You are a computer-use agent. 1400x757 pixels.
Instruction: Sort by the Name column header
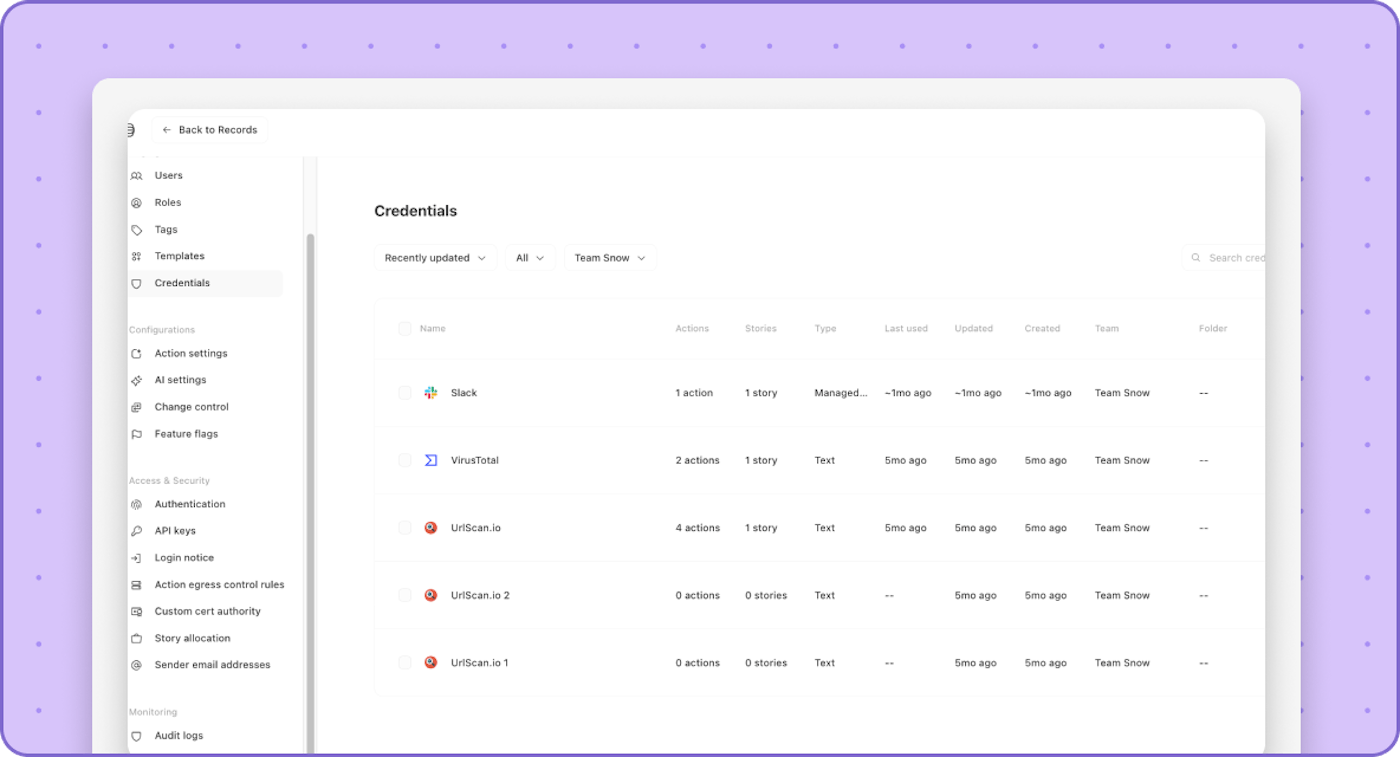click(x=433, y=329)
